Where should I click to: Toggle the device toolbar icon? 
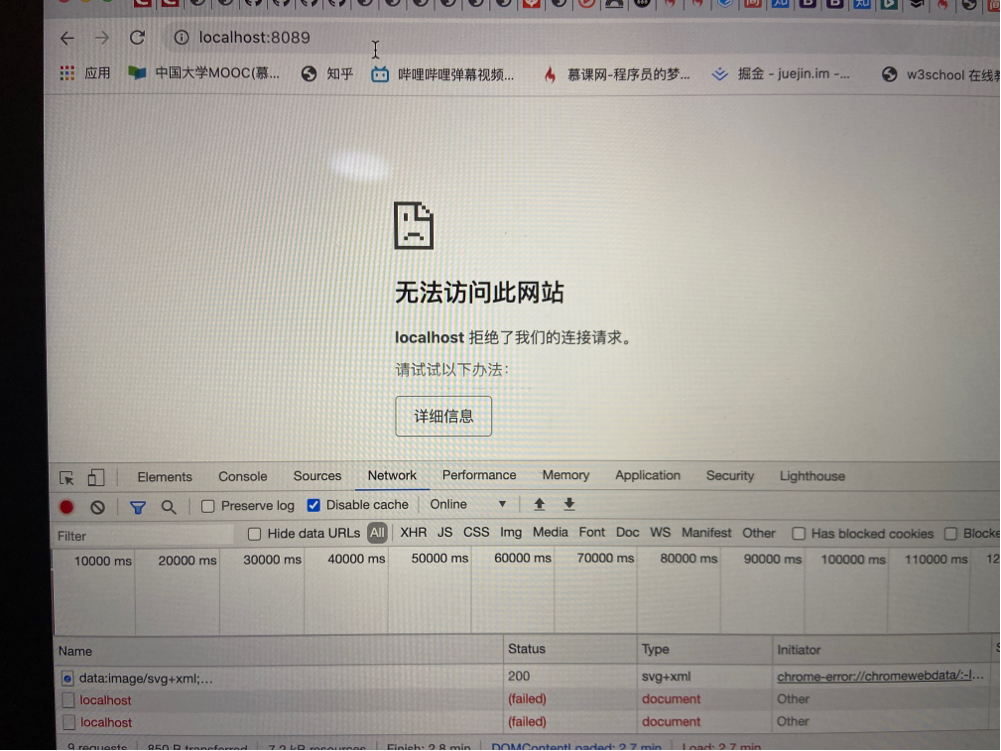point(96,477)
